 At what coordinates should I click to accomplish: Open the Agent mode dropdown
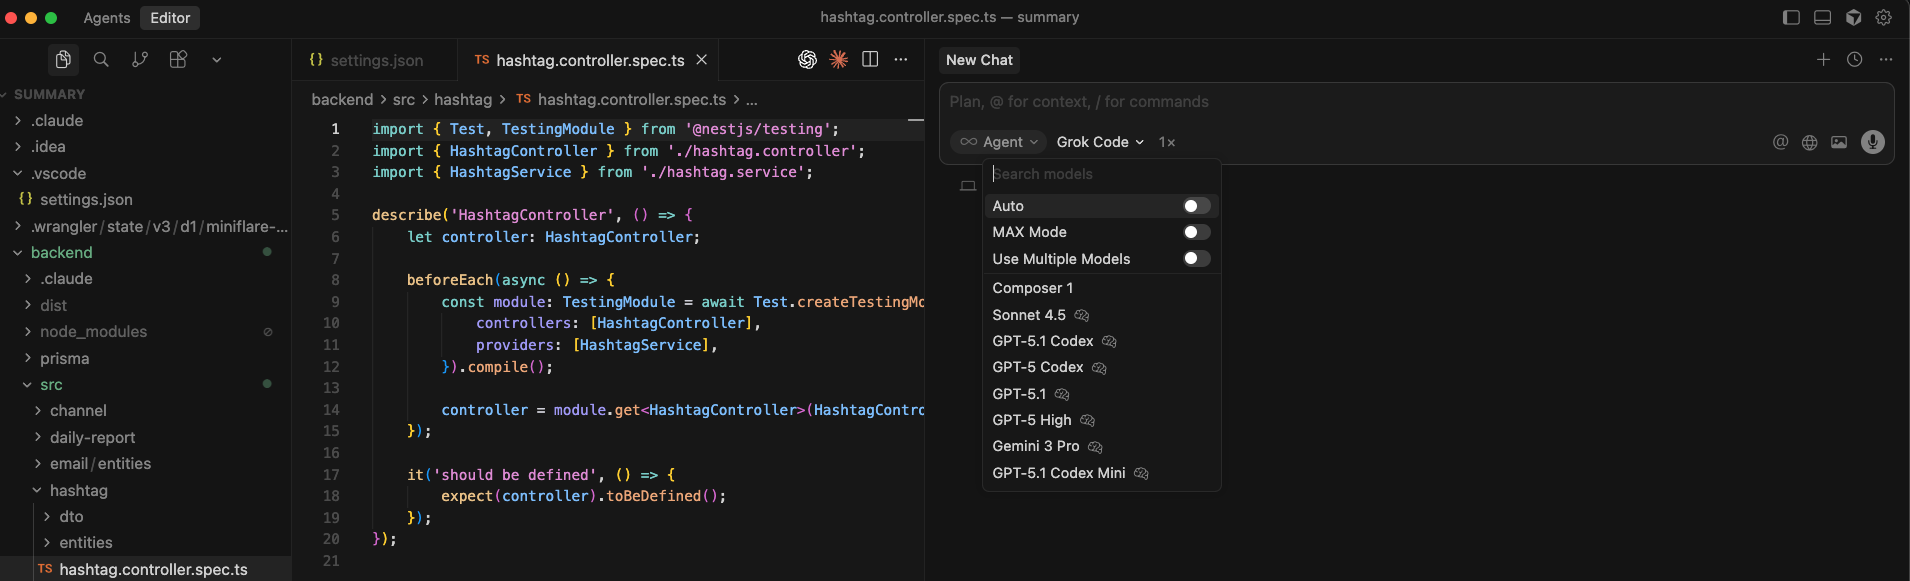[x=999, y=142]
